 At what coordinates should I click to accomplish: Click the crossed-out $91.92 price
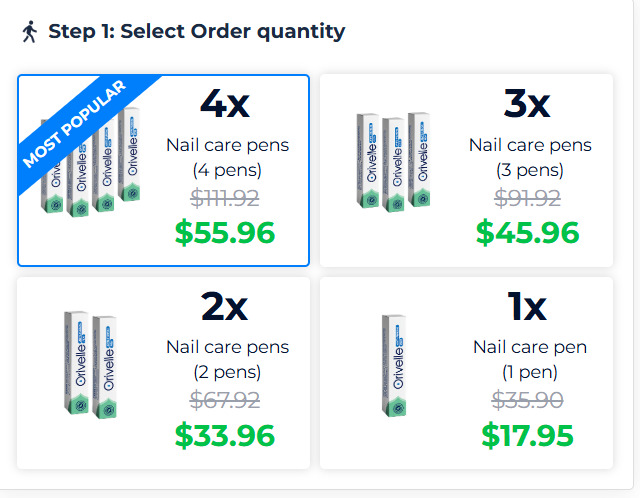529,198
